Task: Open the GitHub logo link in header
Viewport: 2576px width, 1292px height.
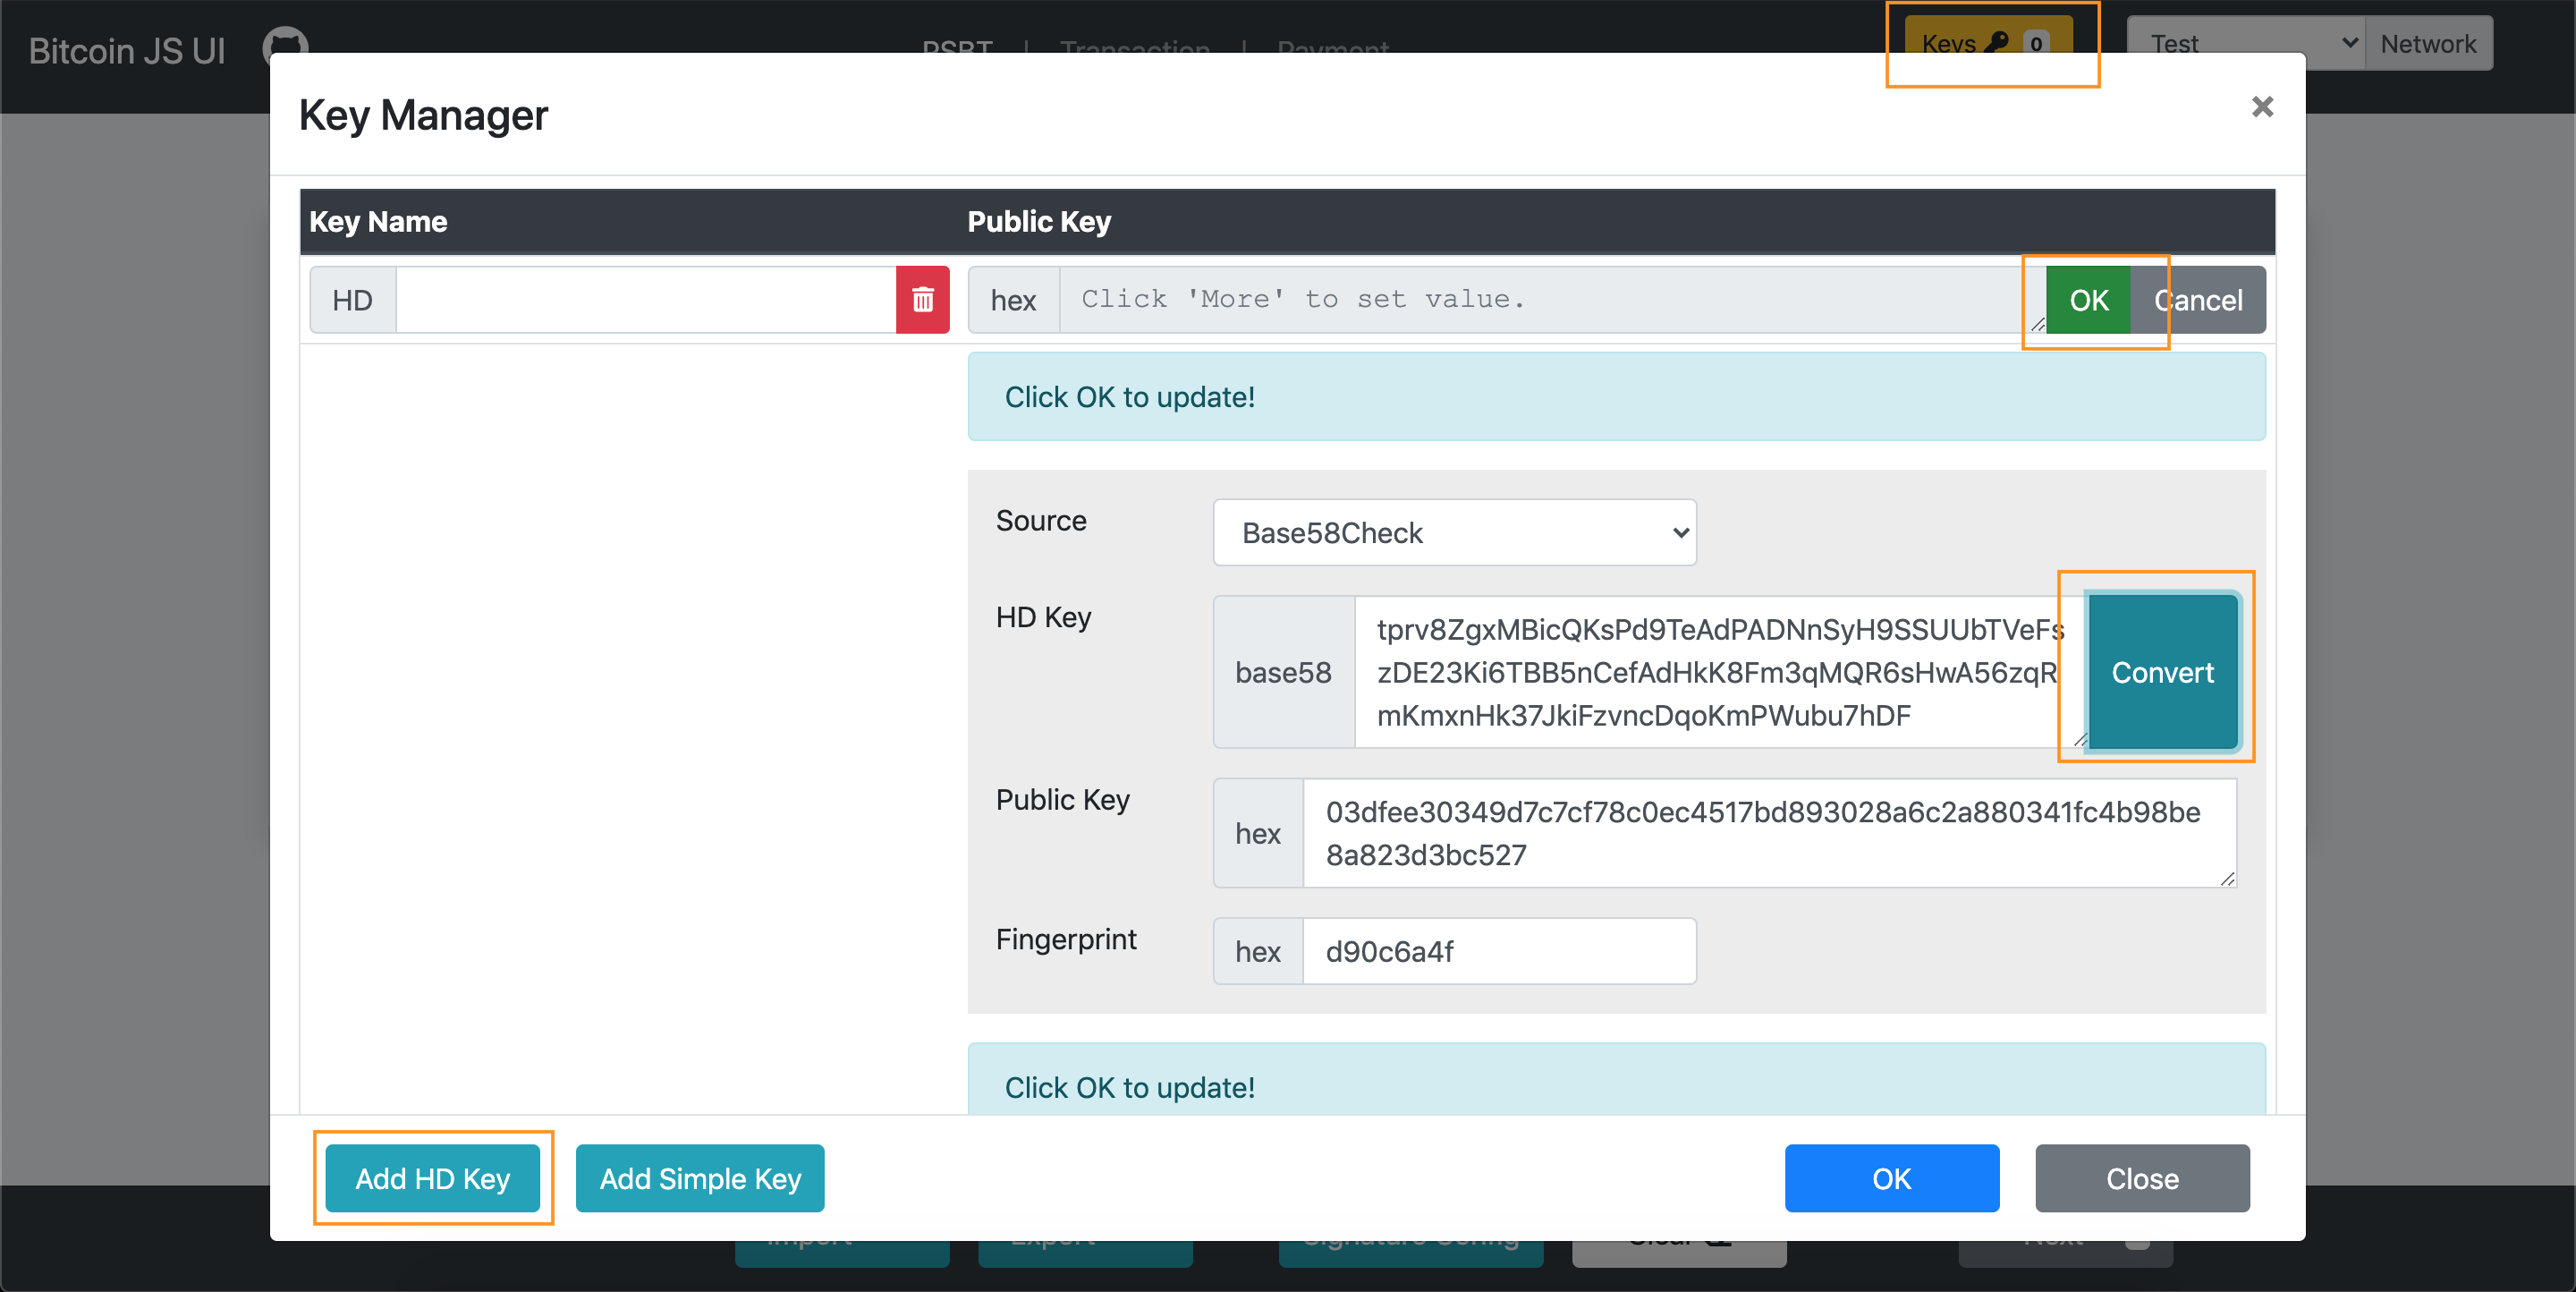Action: (285, 46)
